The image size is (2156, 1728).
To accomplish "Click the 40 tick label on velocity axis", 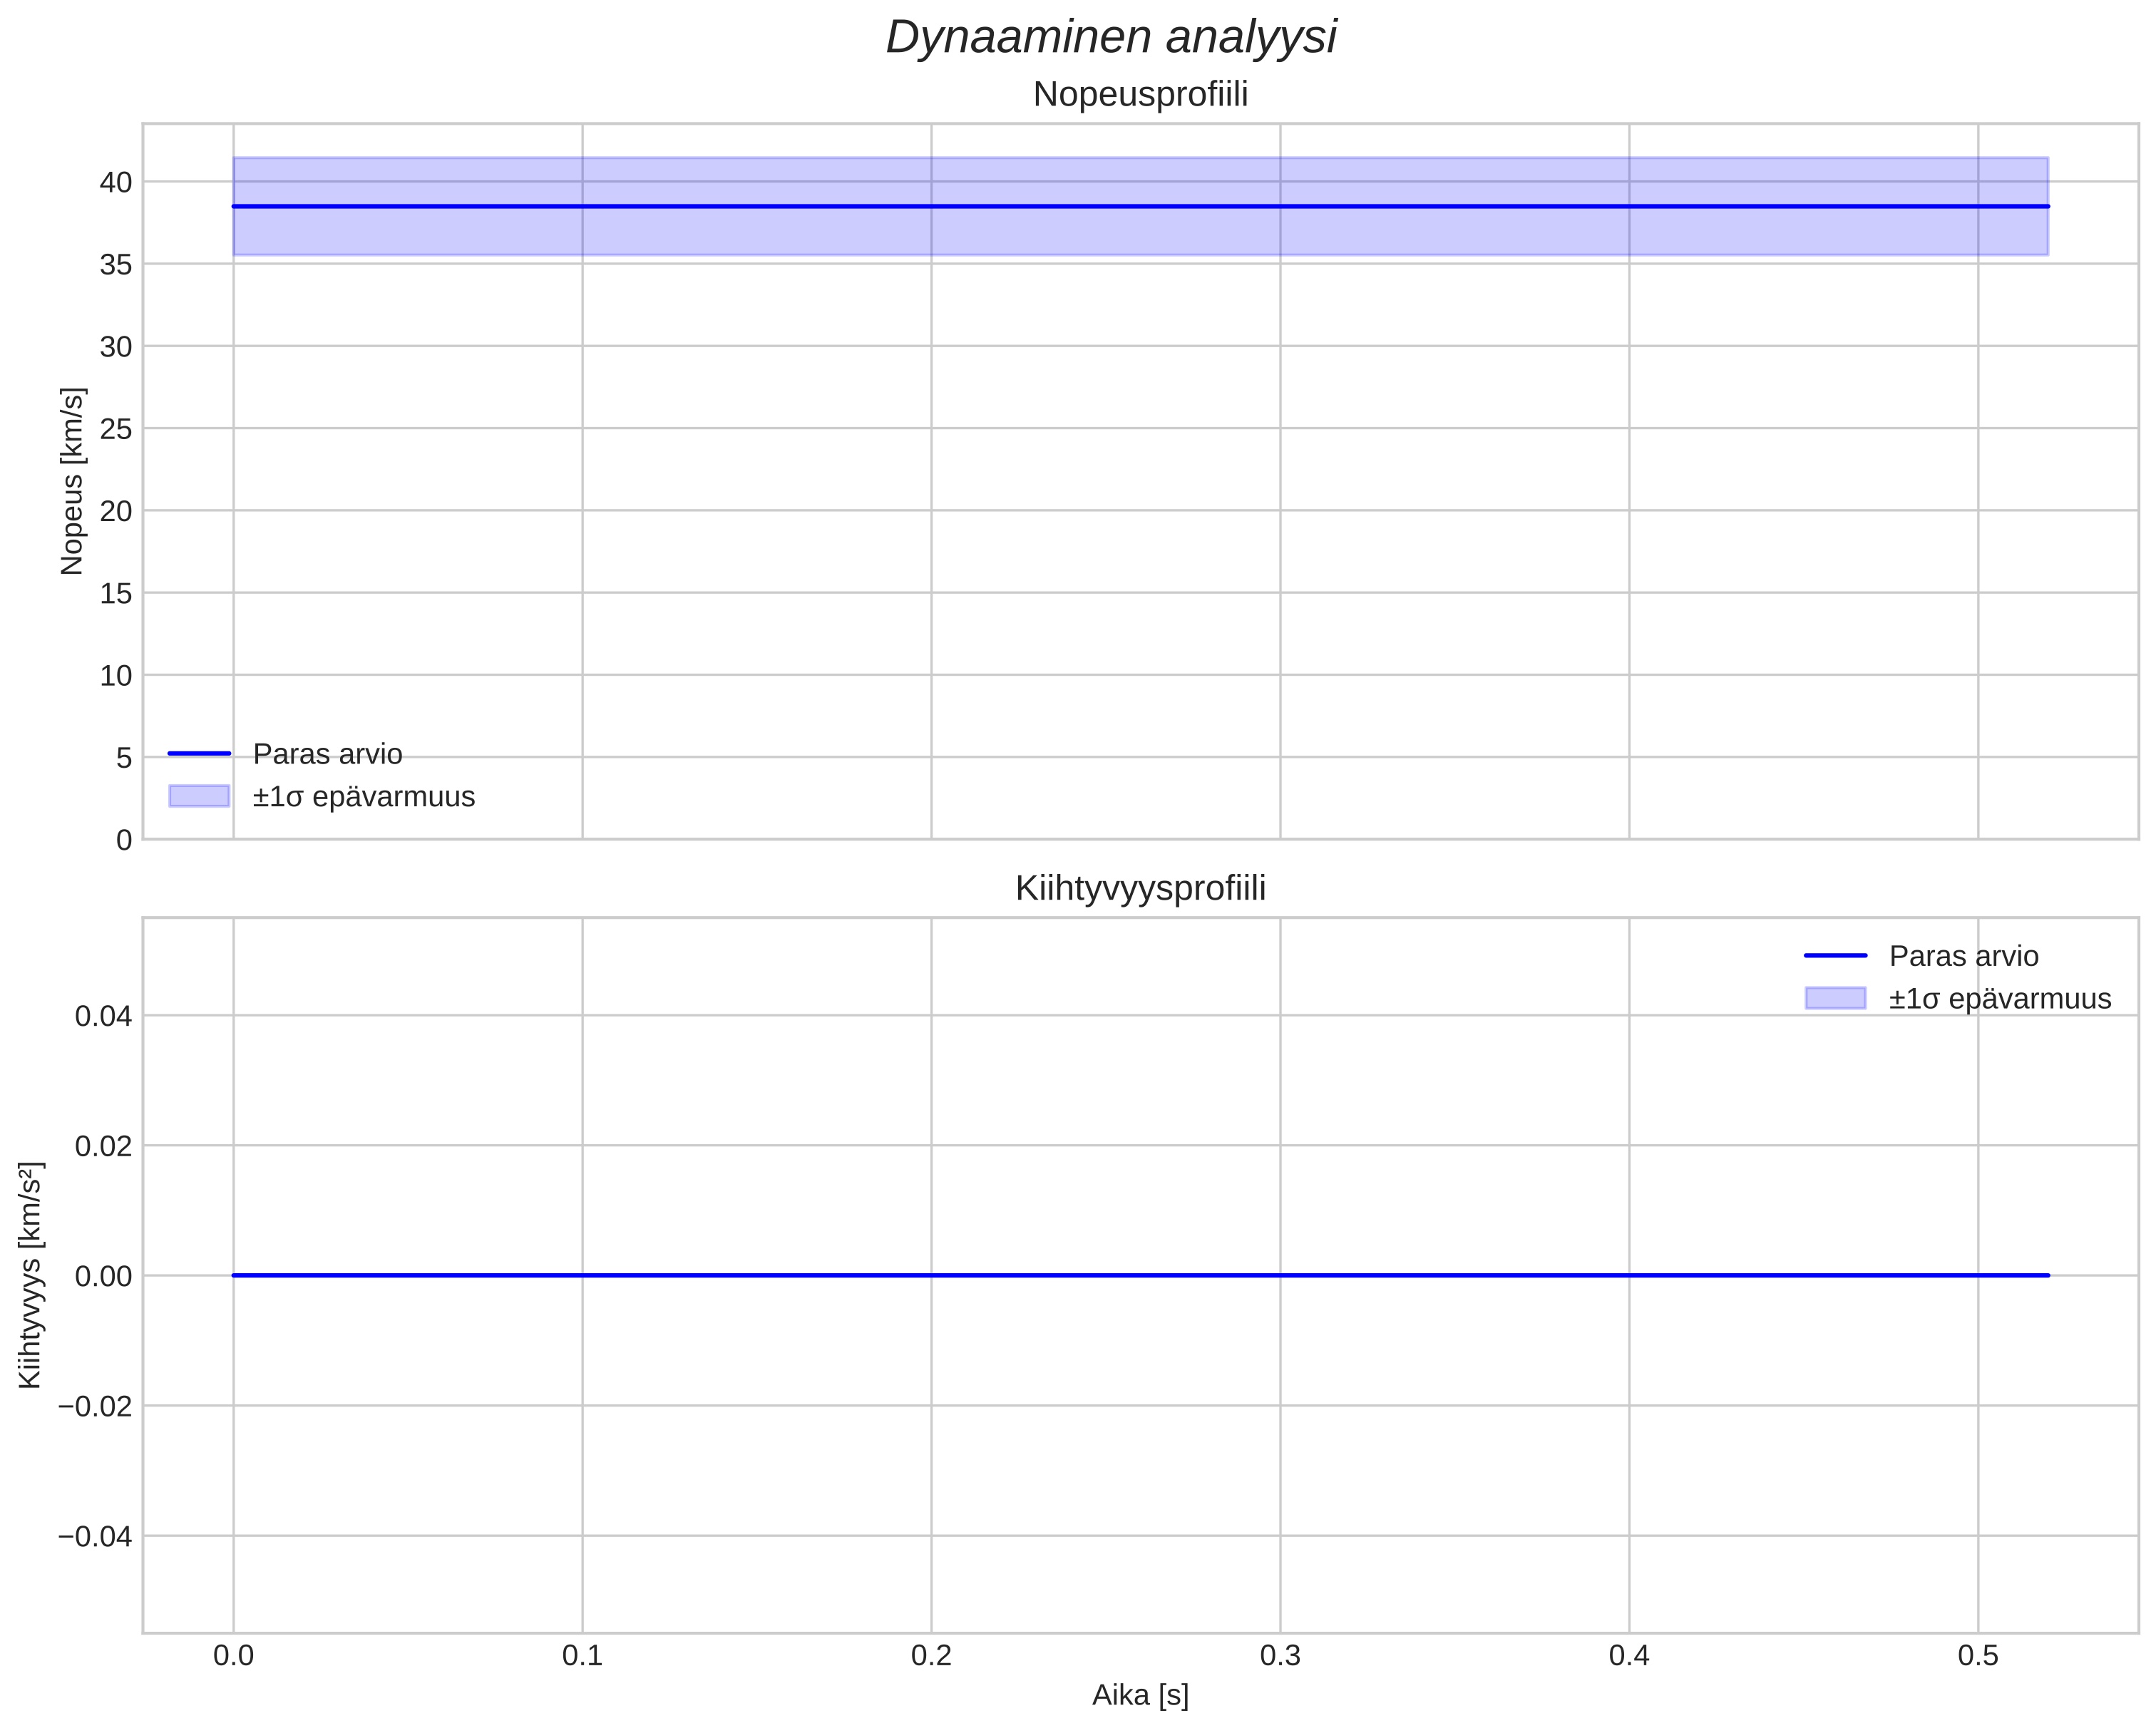I will coord(116,182).
